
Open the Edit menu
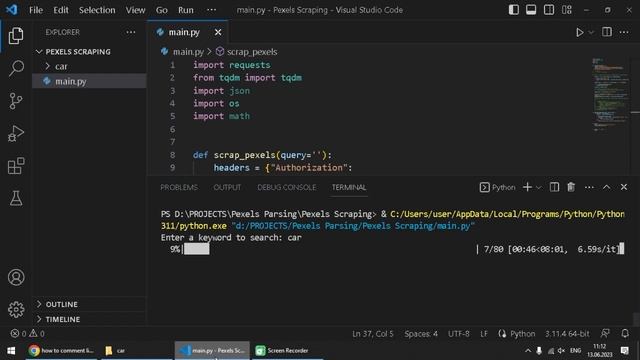coord(61,10)
